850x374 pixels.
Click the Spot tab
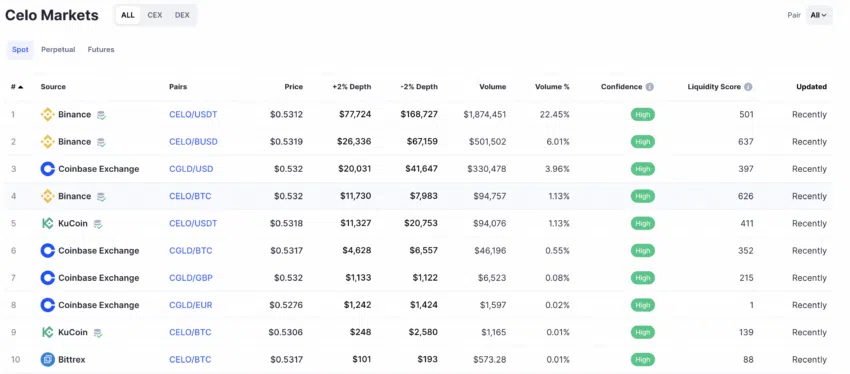coord(20,49)
